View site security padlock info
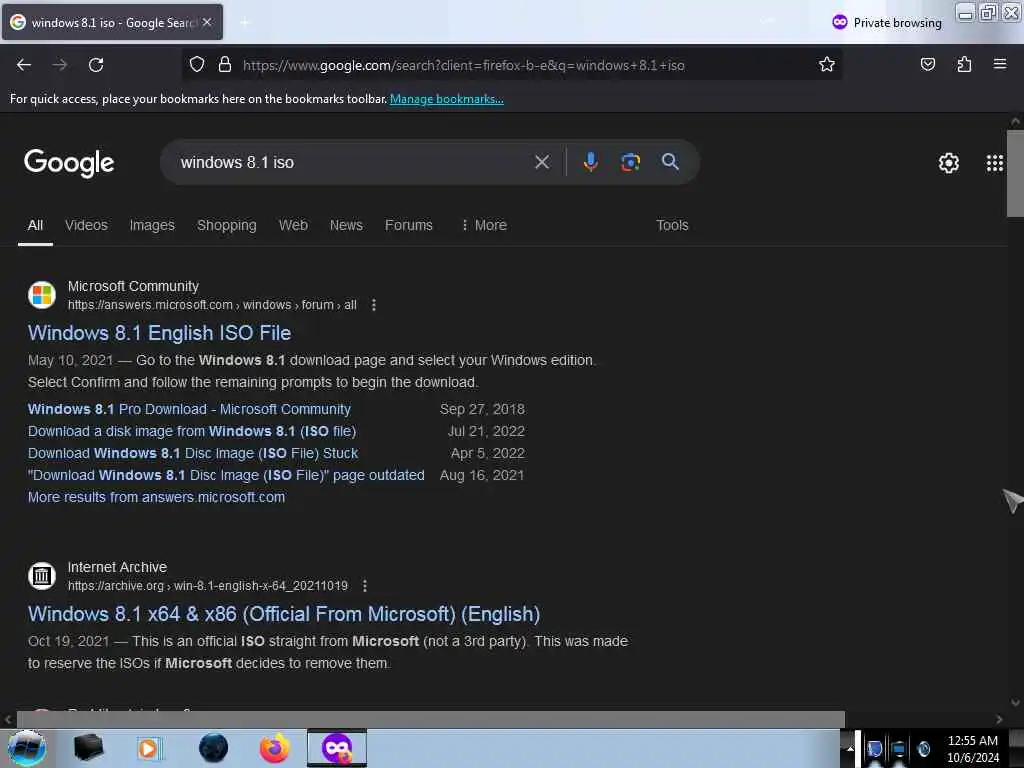1024x768 pixels. tap(225, 65)
